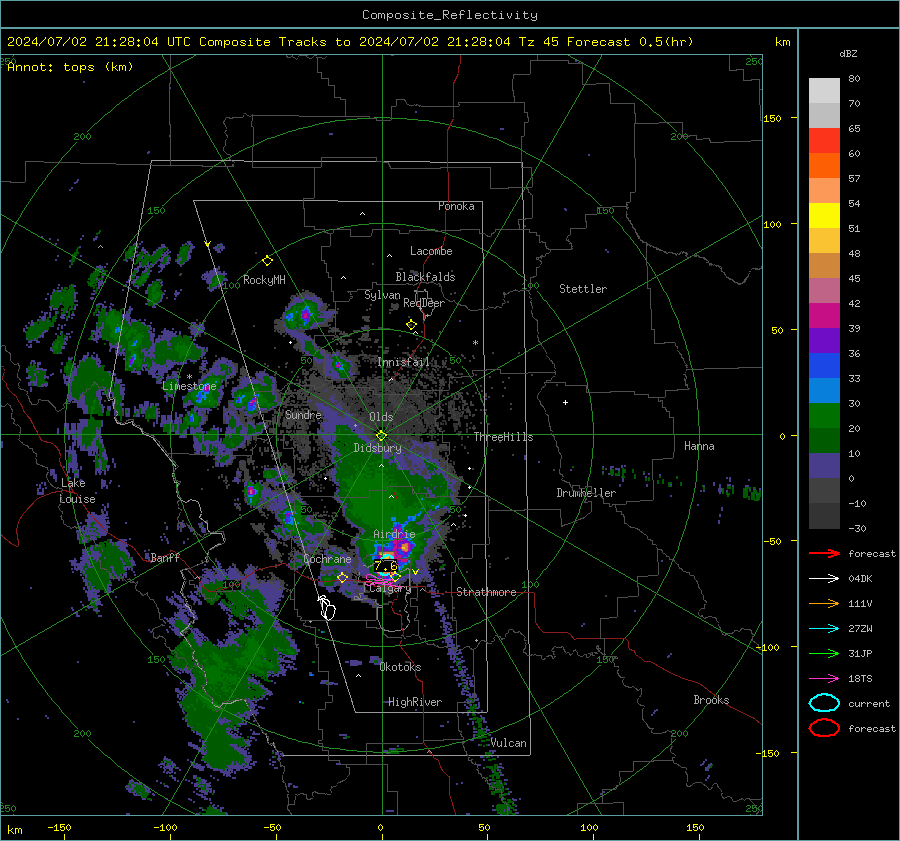This screenshot has width=900, height=841.
Task: Click the yellow diamond marker beside RockyMH
Action: (267, 261)
